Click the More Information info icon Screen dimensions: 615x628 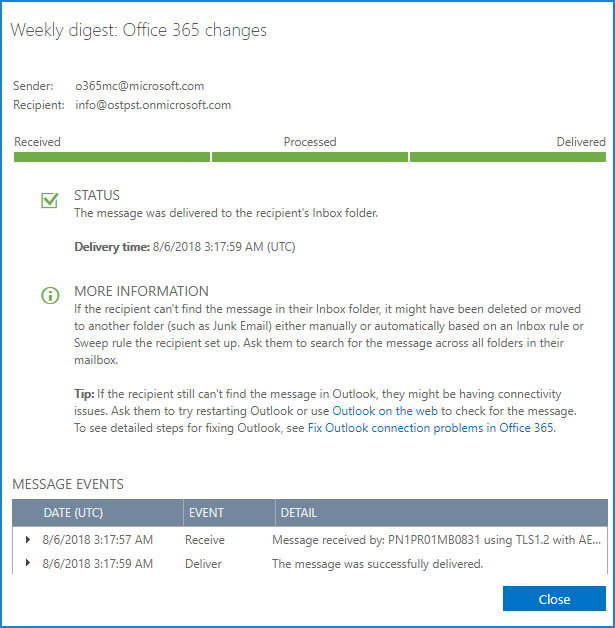[x=50, y=296]
